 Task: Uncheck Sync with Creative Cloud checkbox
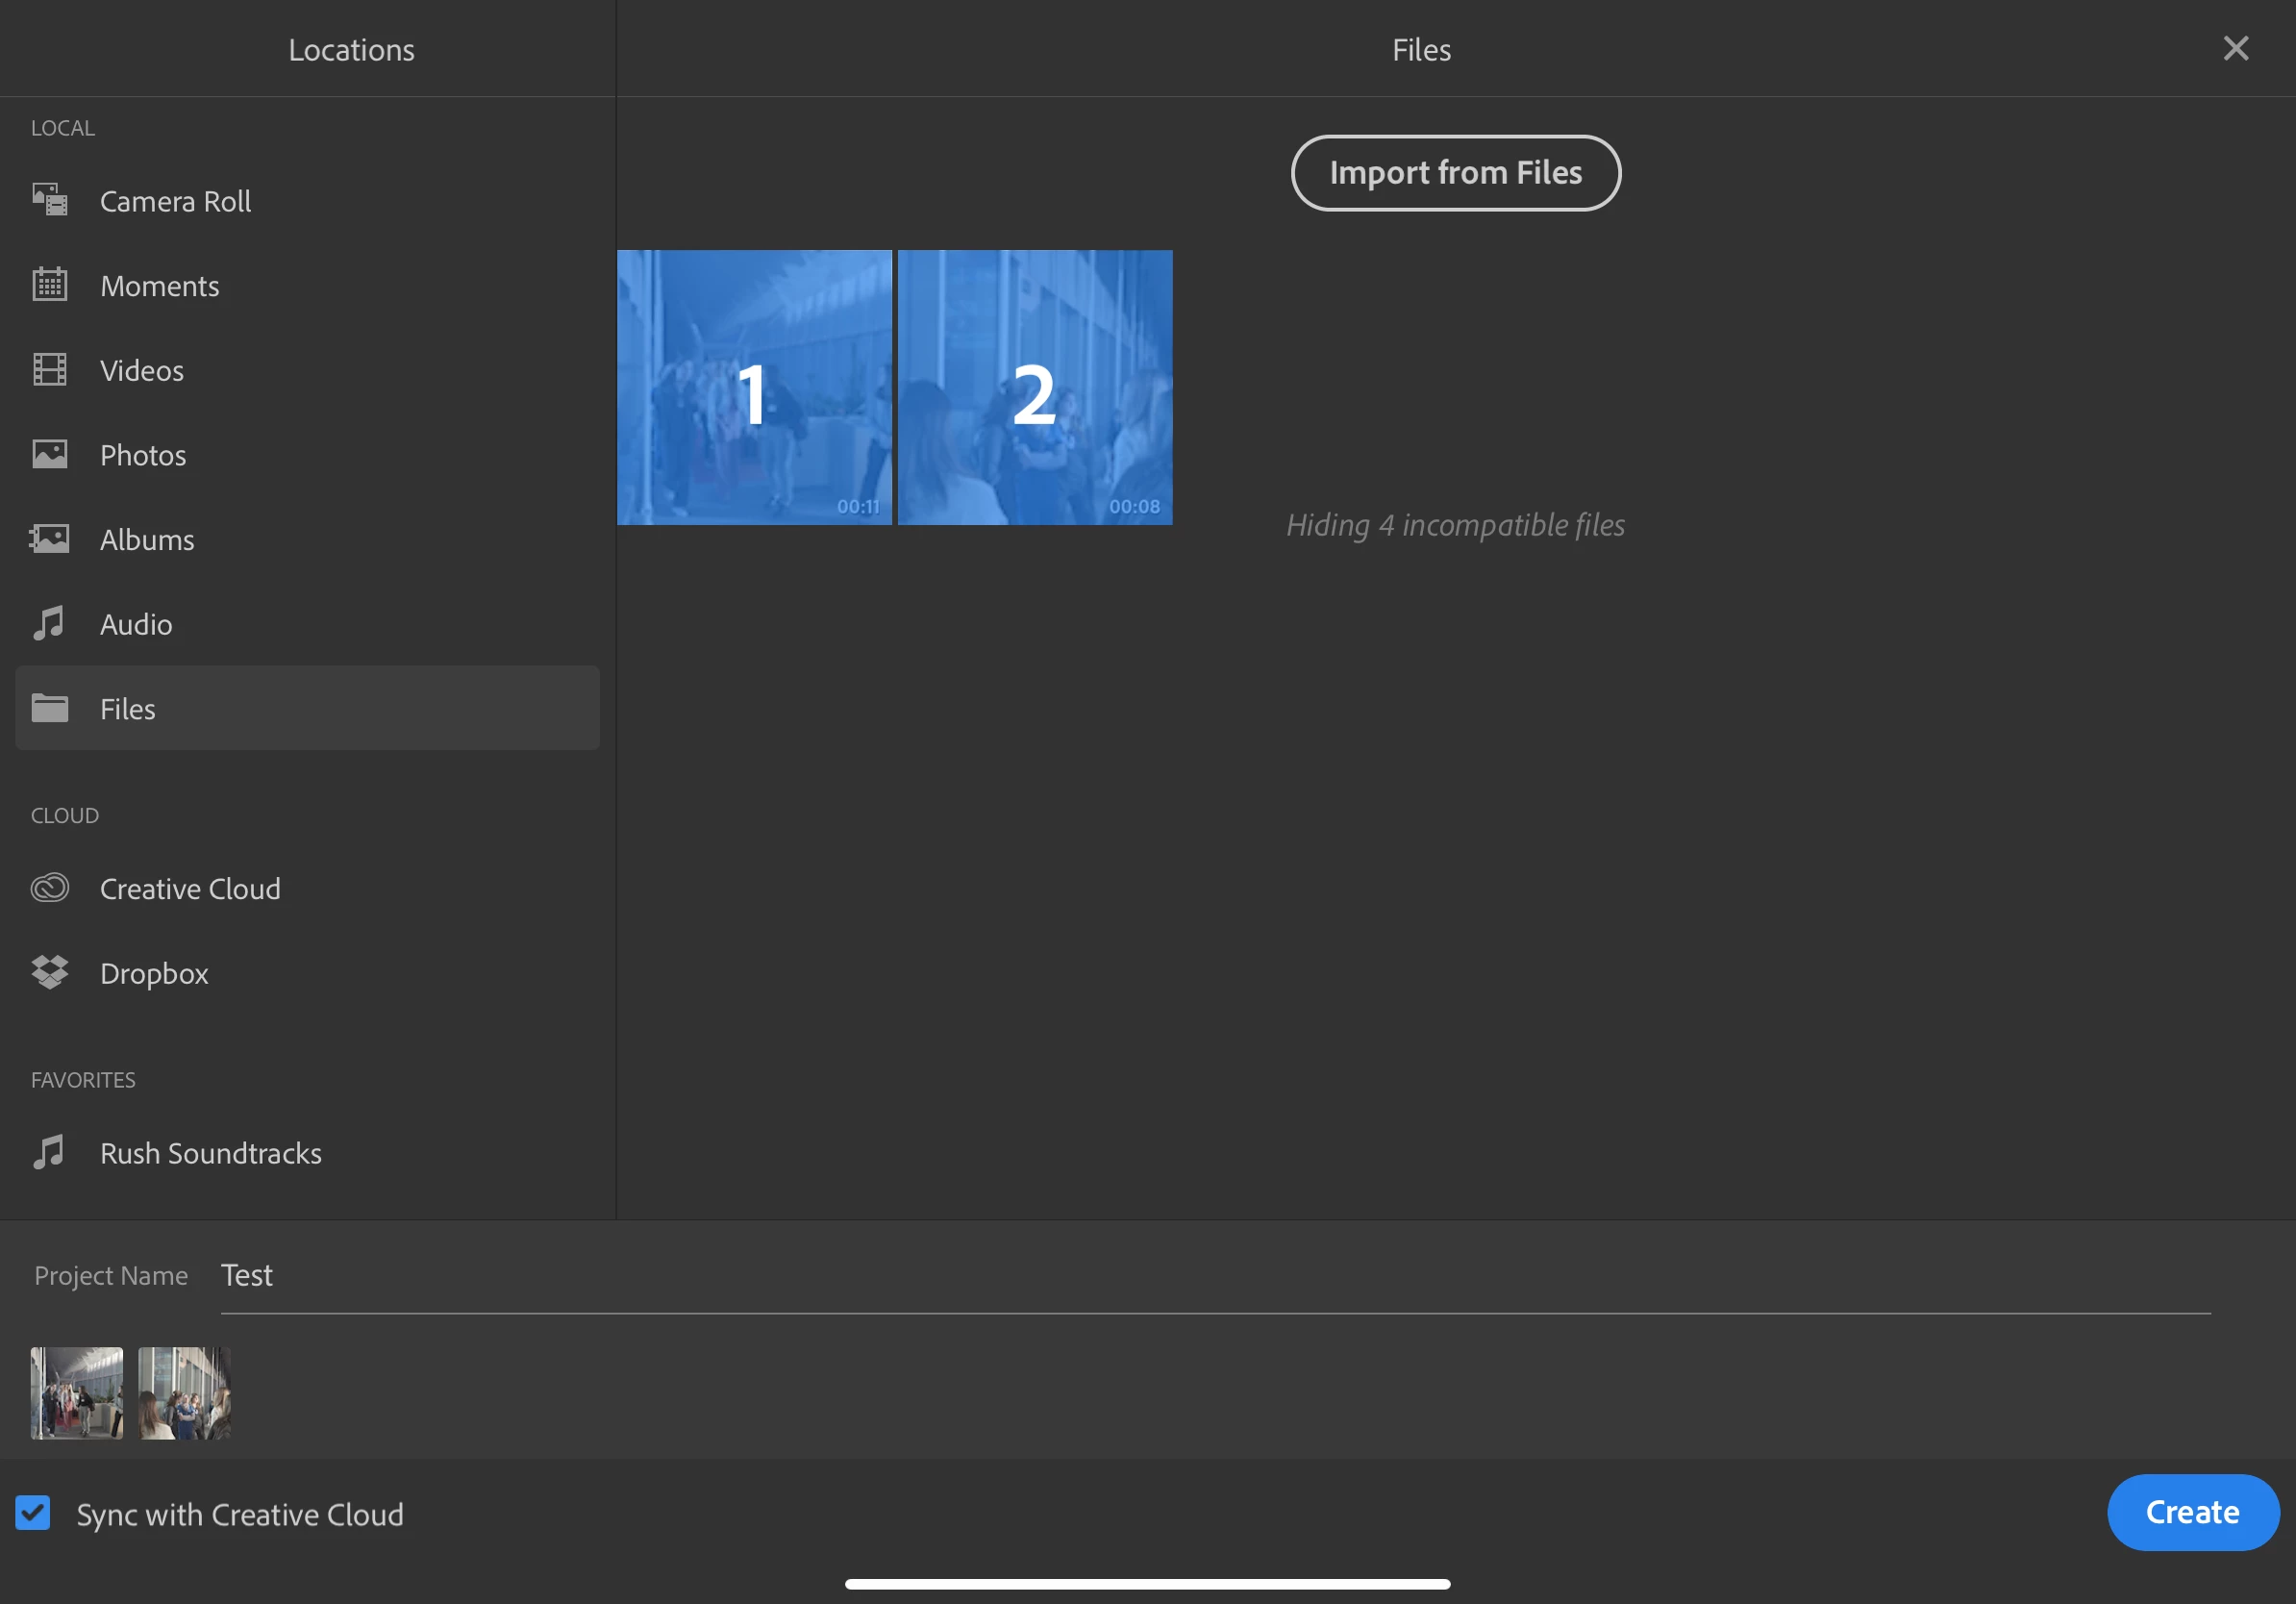pos(33,1513)
